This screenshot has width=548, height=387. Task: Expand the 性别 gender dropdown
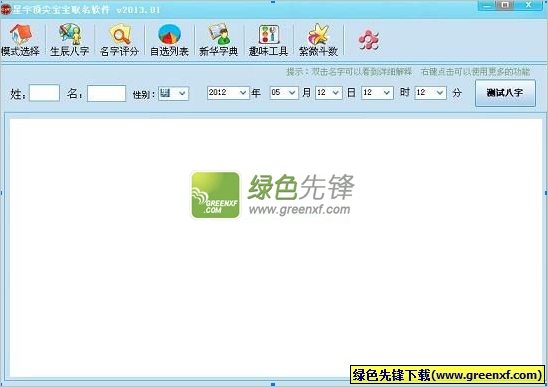[174, 93]
